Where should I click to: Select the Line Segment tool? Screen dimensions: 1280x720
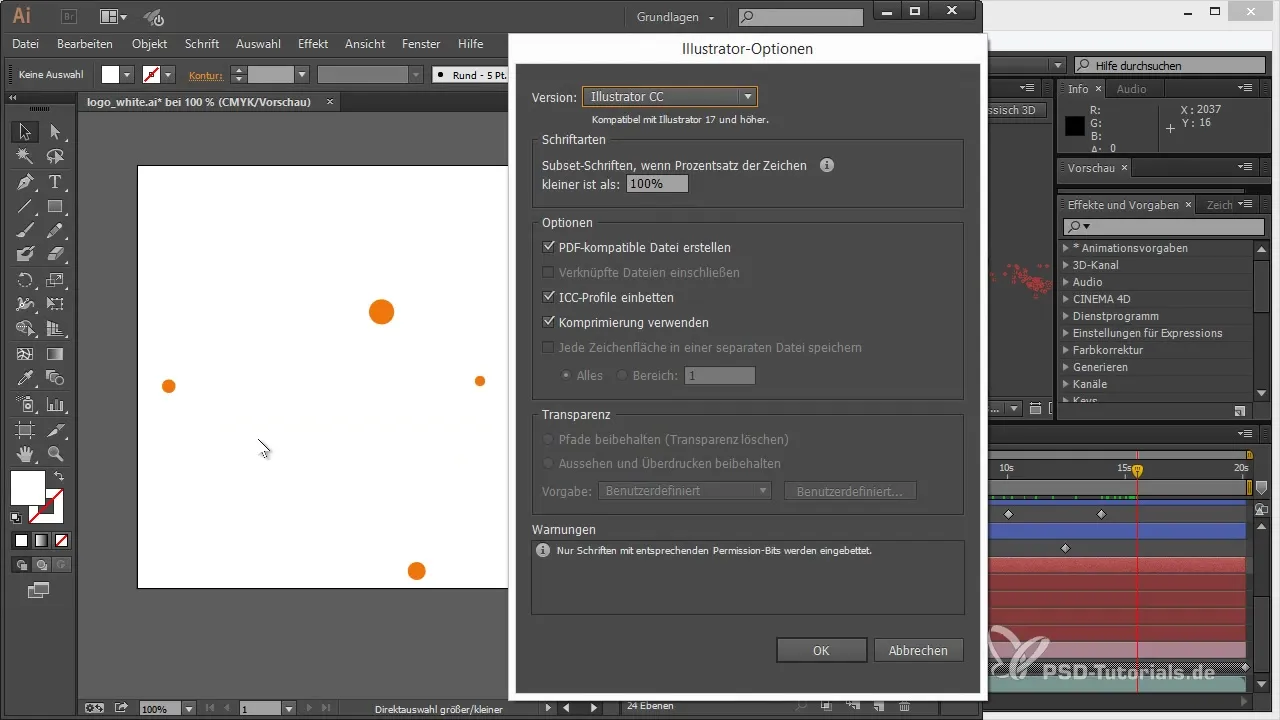click(x=25, y=207)
